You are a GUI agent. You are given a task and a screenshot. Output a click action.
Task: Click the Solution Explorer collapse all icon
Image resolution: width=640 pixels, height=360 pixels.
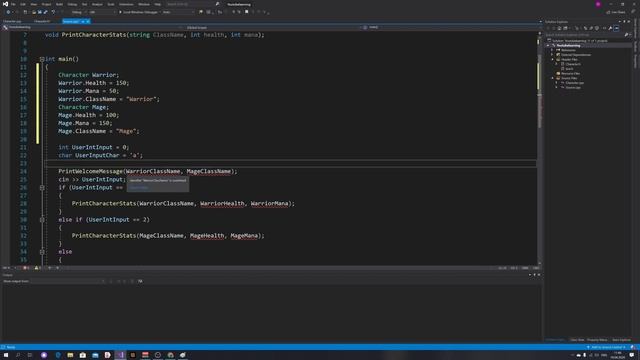coord(591,28)
